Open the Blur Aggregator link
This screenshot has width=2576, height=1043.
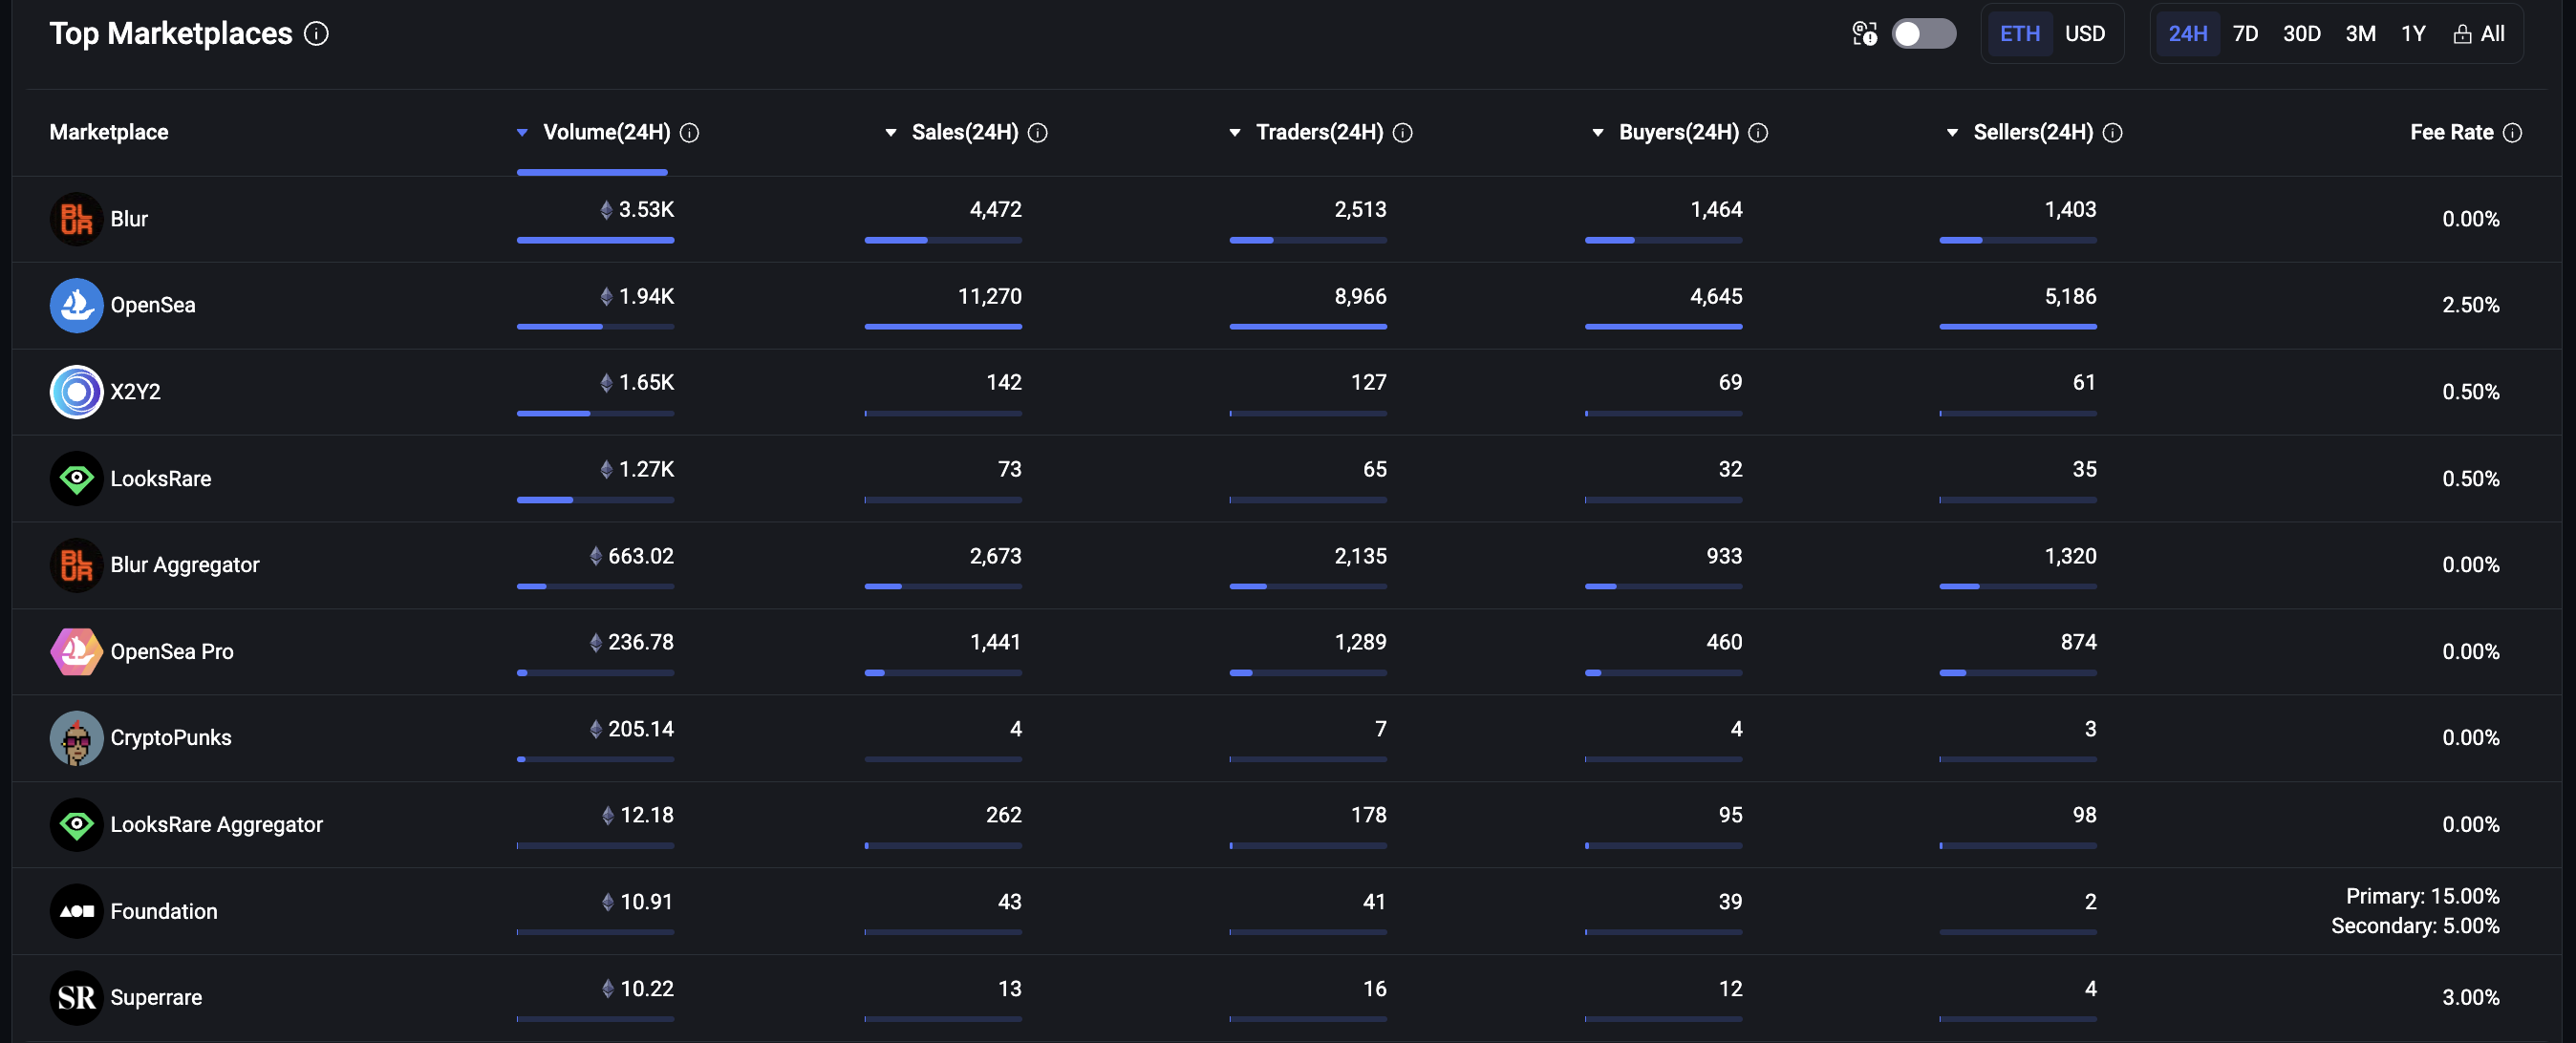(184, 565)
